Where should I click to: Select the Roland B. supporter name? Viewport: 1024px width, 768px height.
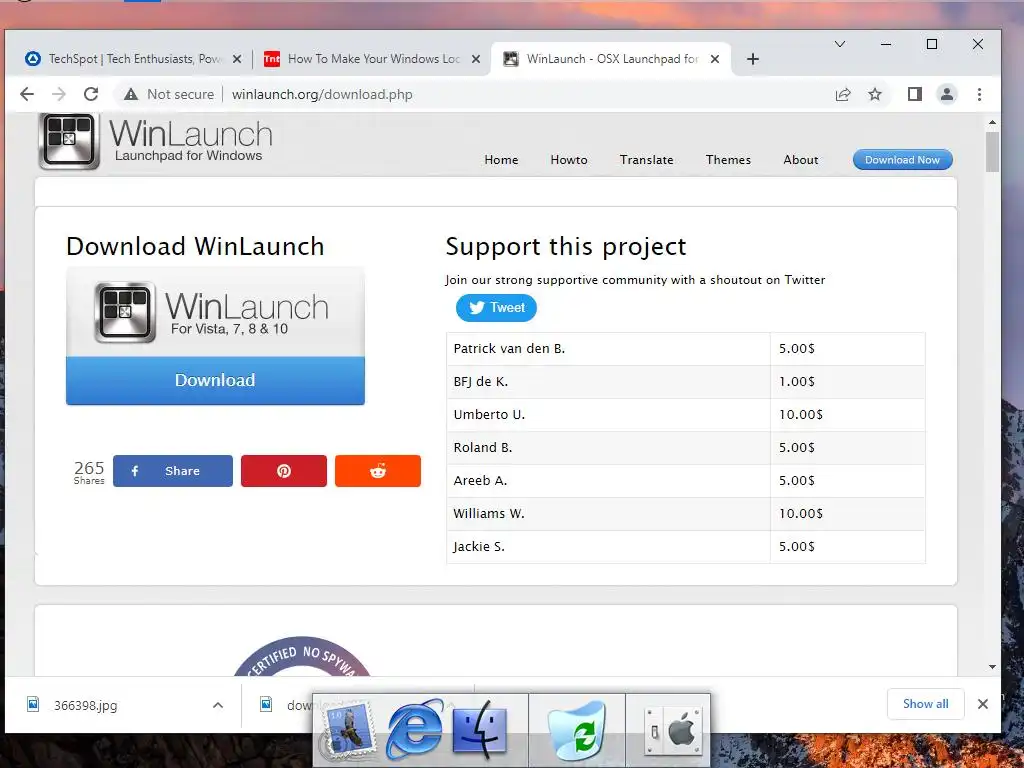(x=483, y=447)
